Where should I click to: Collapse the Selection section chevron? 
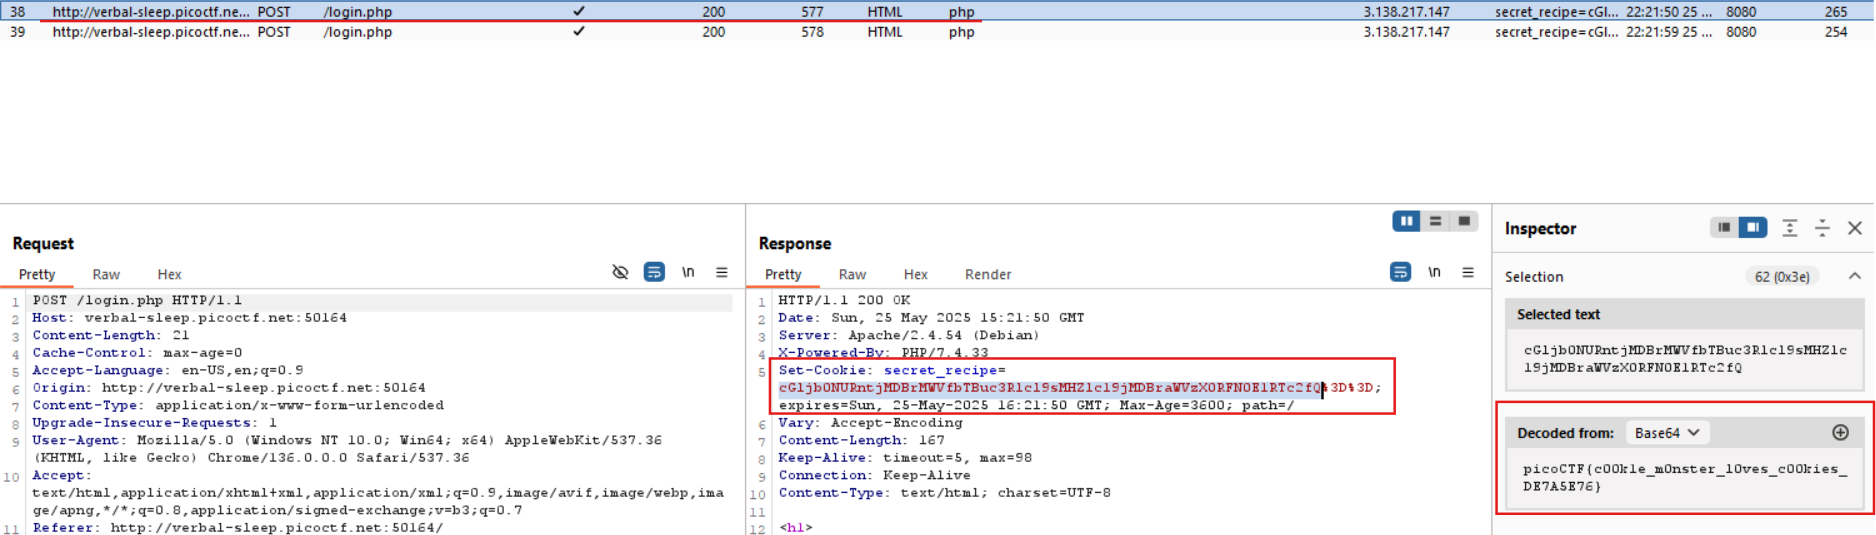tap(1854, 276)
